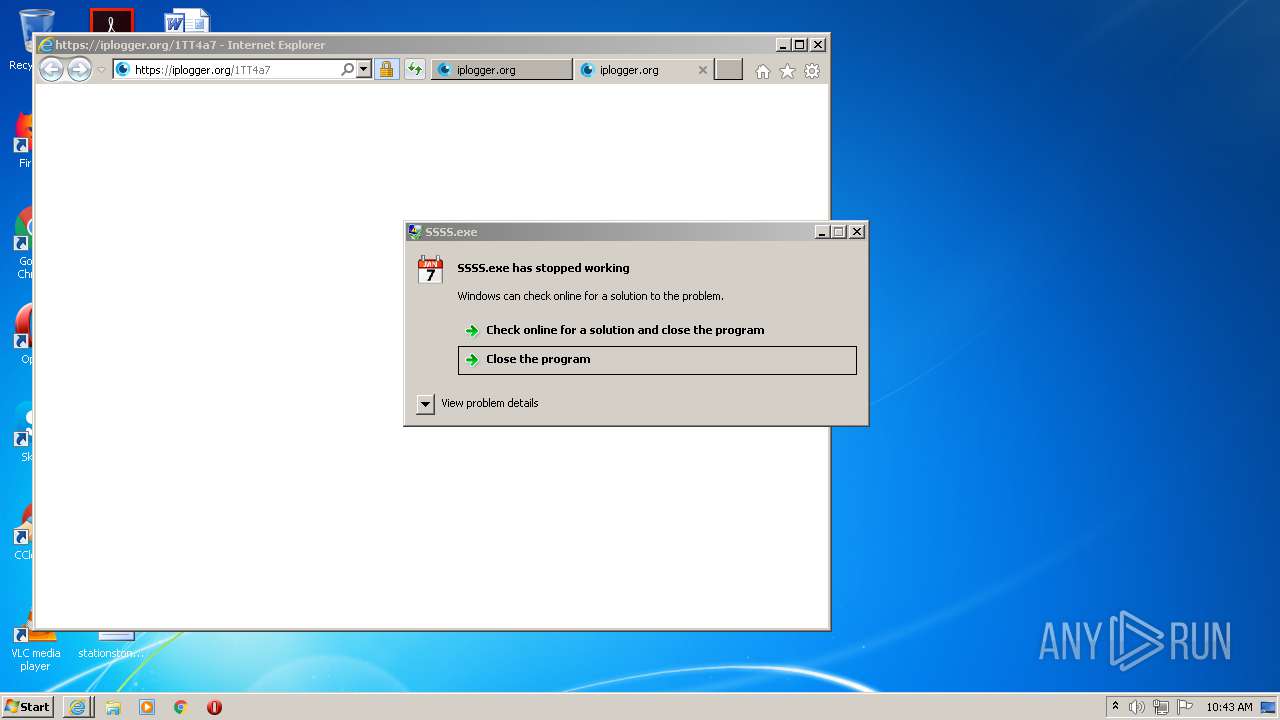Open the volume speaker tray icon

(x=1137, y=707)
